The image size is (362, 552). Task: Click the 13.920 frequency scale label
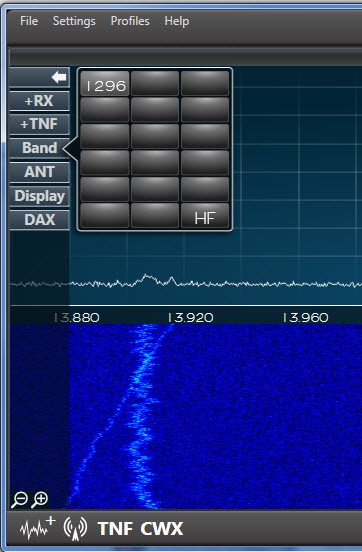click(x=191, y=318)
